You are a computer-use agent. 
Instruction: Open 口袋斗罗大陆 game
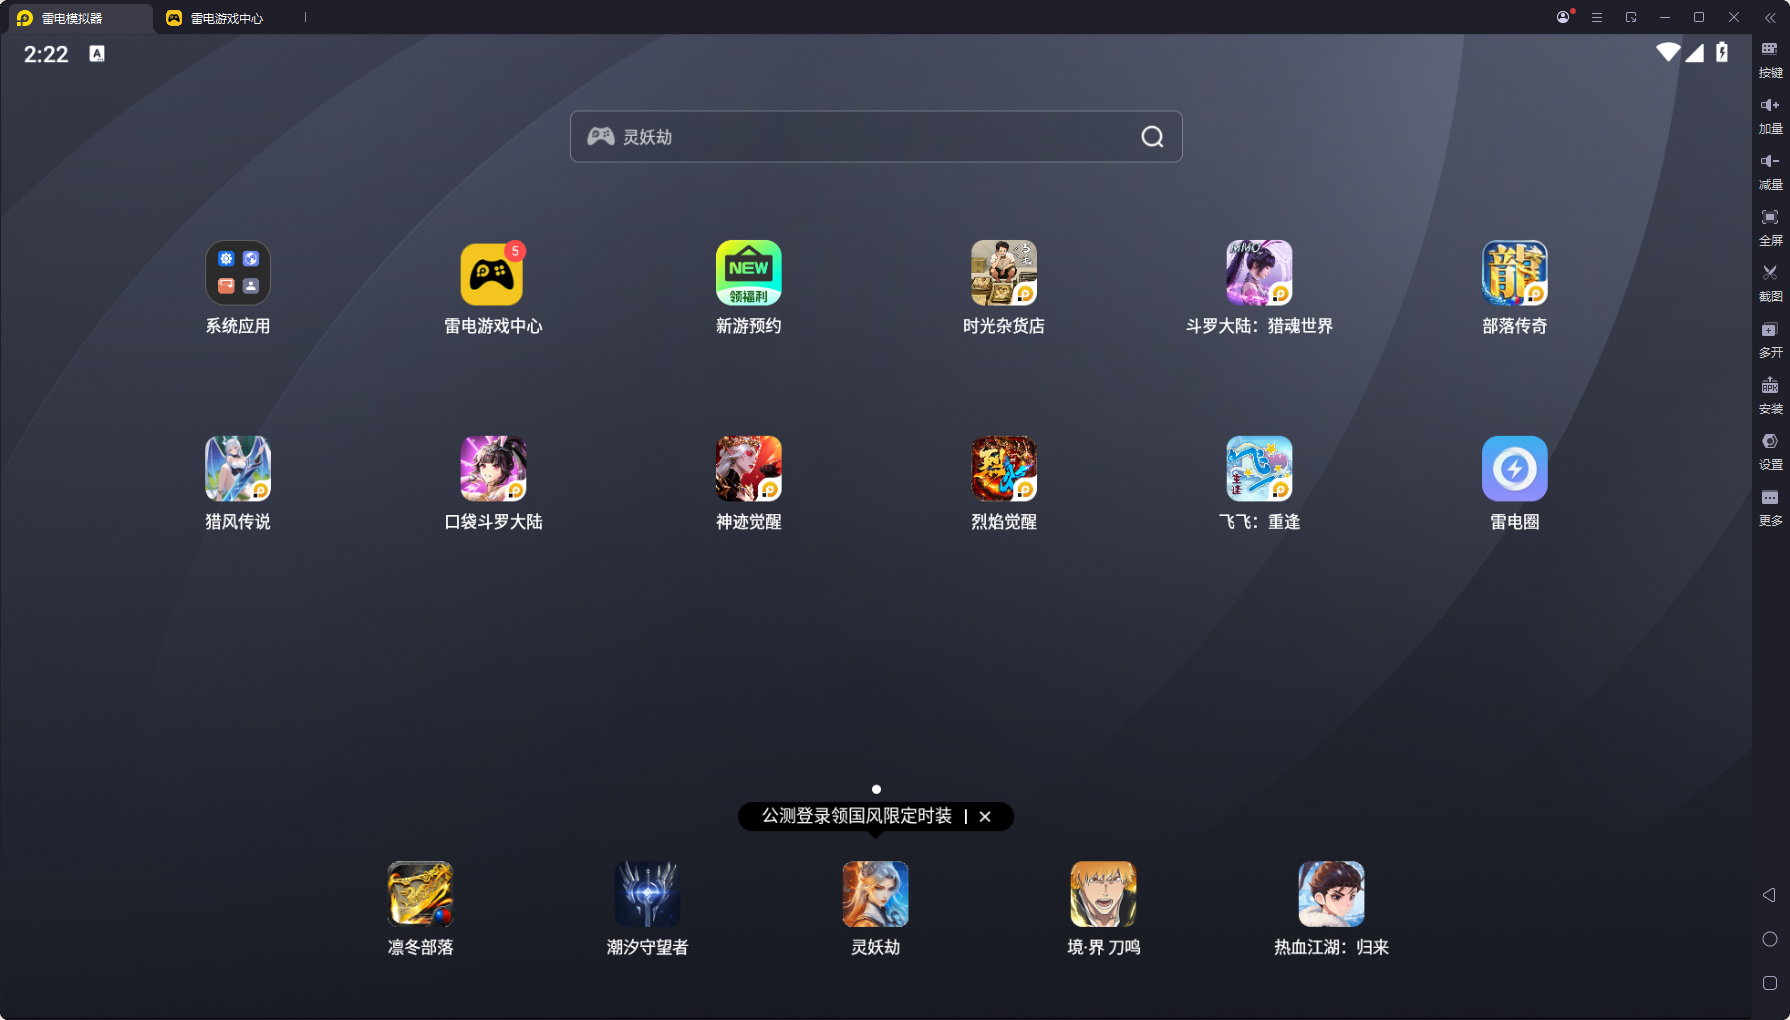point(493,468)
